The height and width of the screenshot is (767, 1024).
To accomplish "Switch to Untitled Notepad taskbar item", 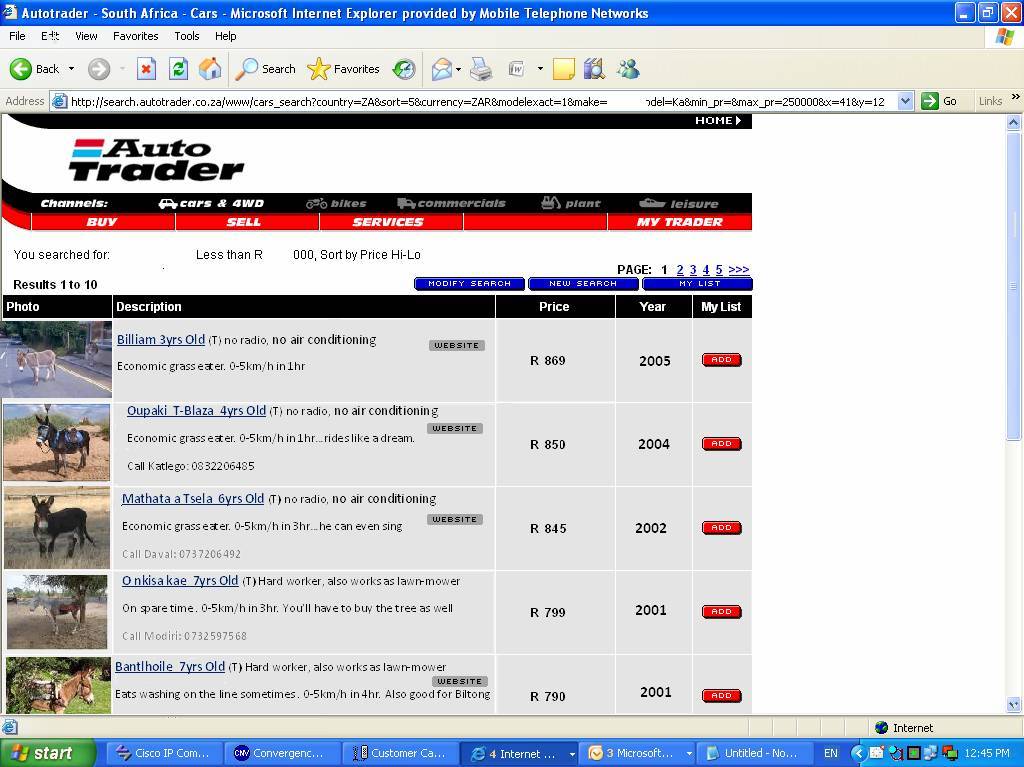I will click(x=754, y=753).
